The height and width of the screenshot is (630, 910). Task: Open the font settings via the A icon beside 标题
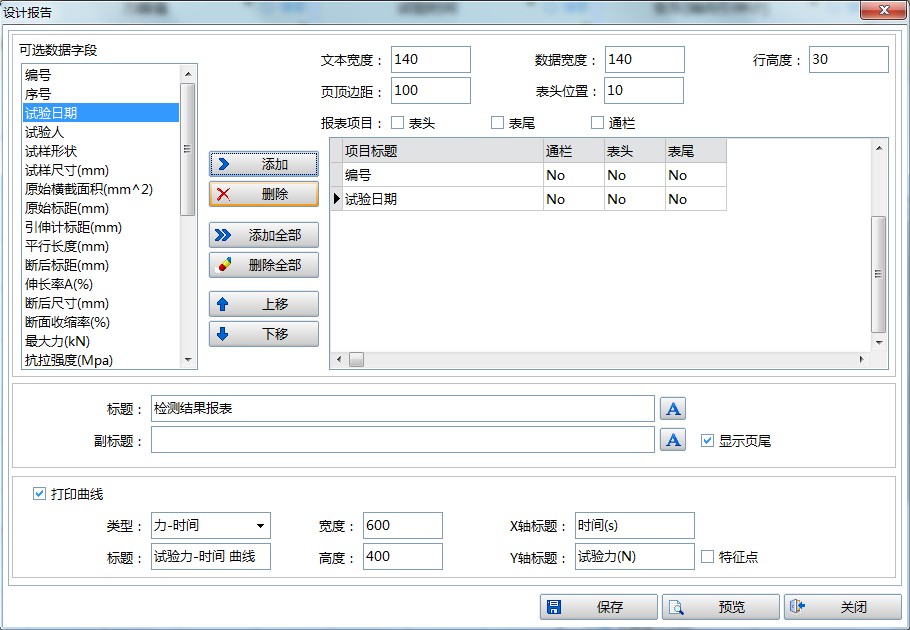[x=672, y=407]
